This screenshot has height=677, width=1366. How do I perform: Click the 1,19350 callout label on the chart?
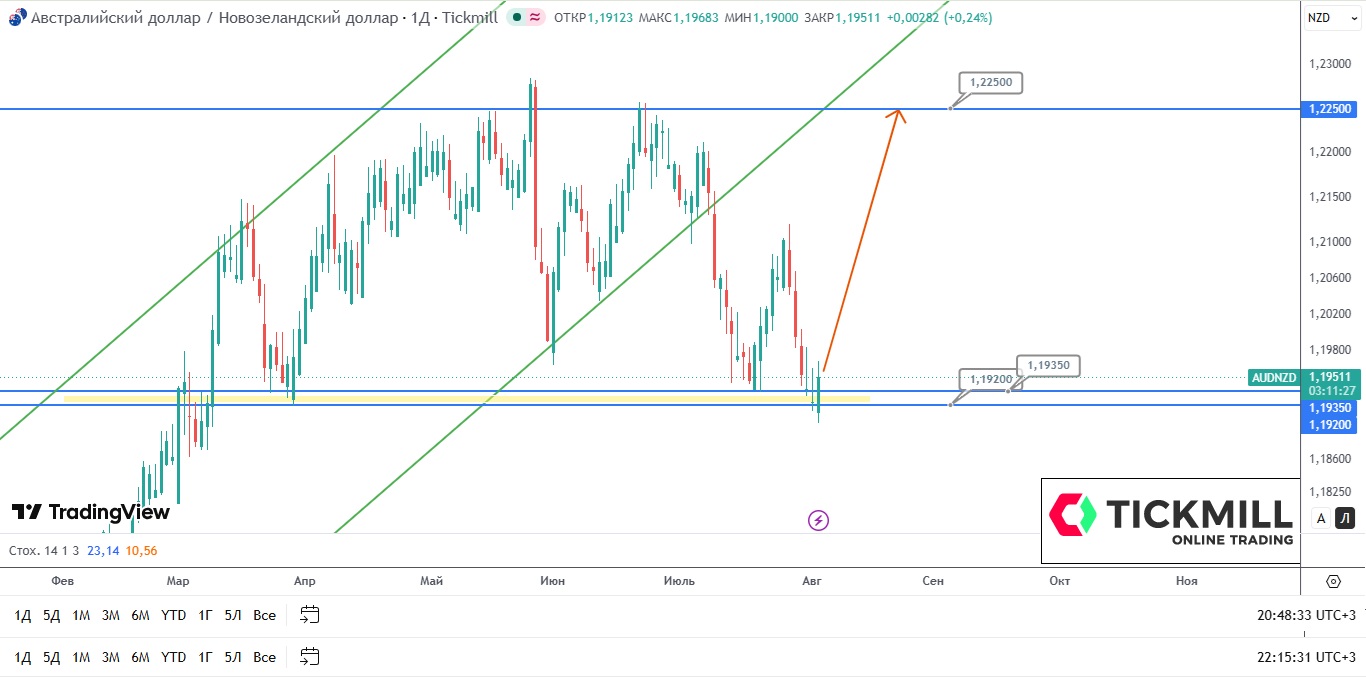click(x=1049, y=365)
